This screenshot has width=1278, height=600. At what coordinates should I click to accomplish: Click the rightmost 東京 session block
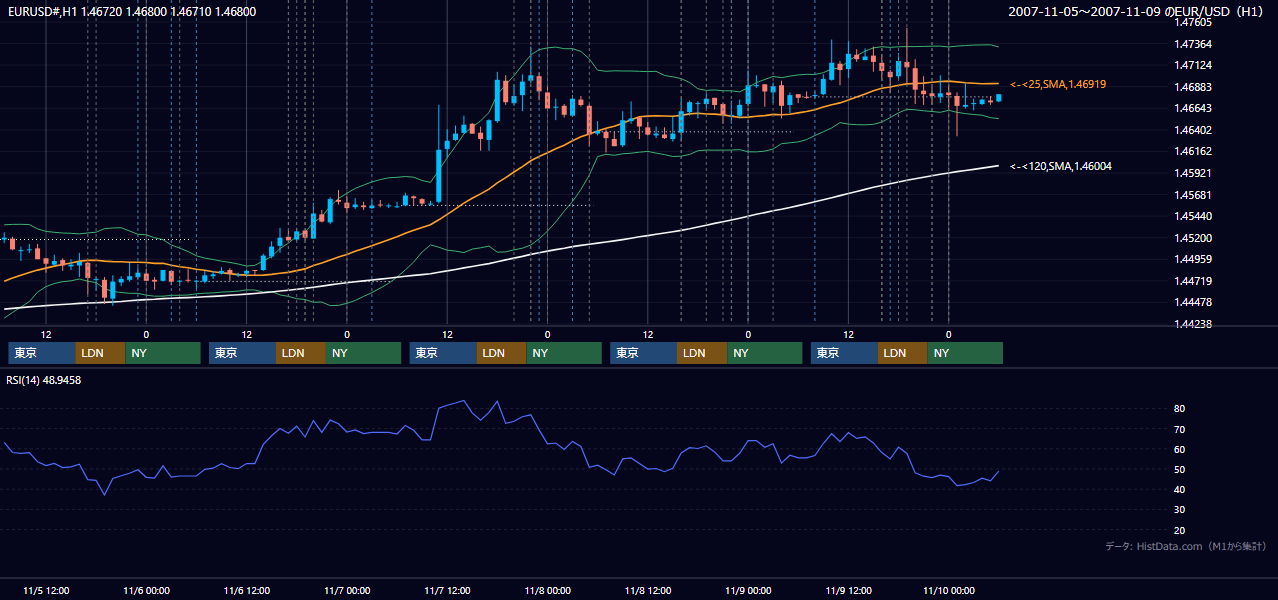845,353
